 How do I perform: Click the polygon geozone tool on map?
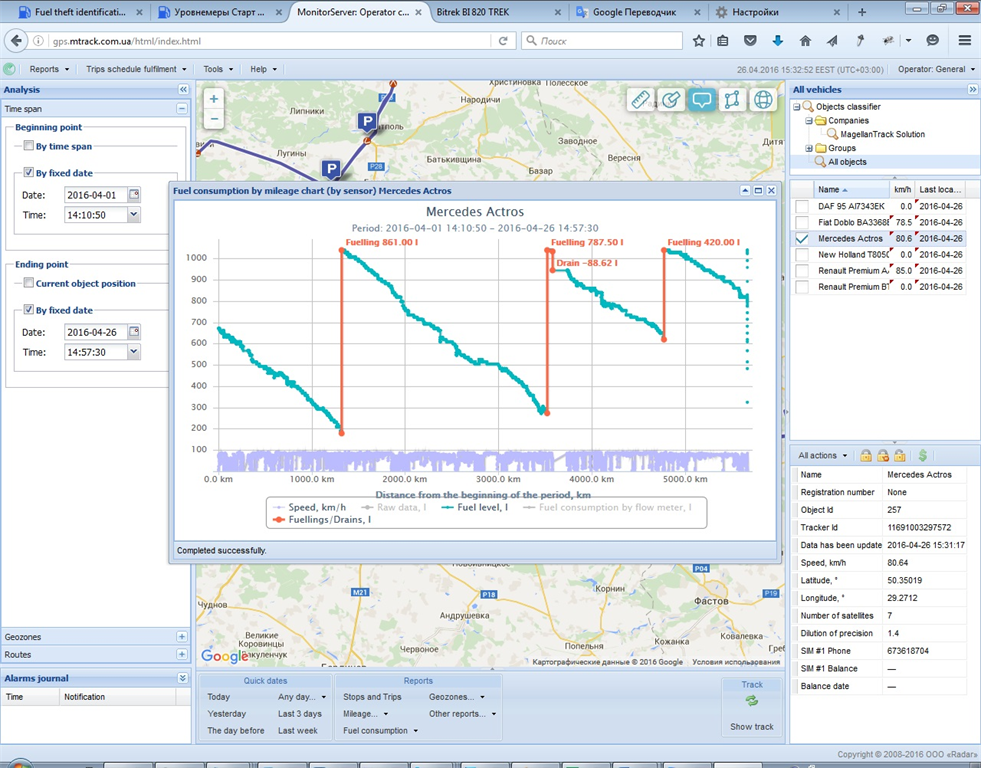733,100
